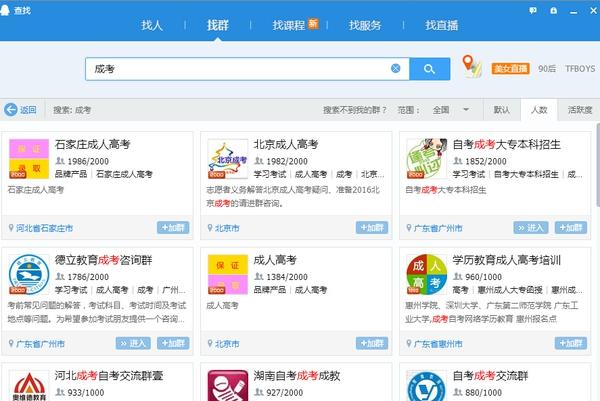Click the 90后 hot keyword
The height and width of the screenshot is (401, 600).
pyautogui.click(x=547, y=69)
